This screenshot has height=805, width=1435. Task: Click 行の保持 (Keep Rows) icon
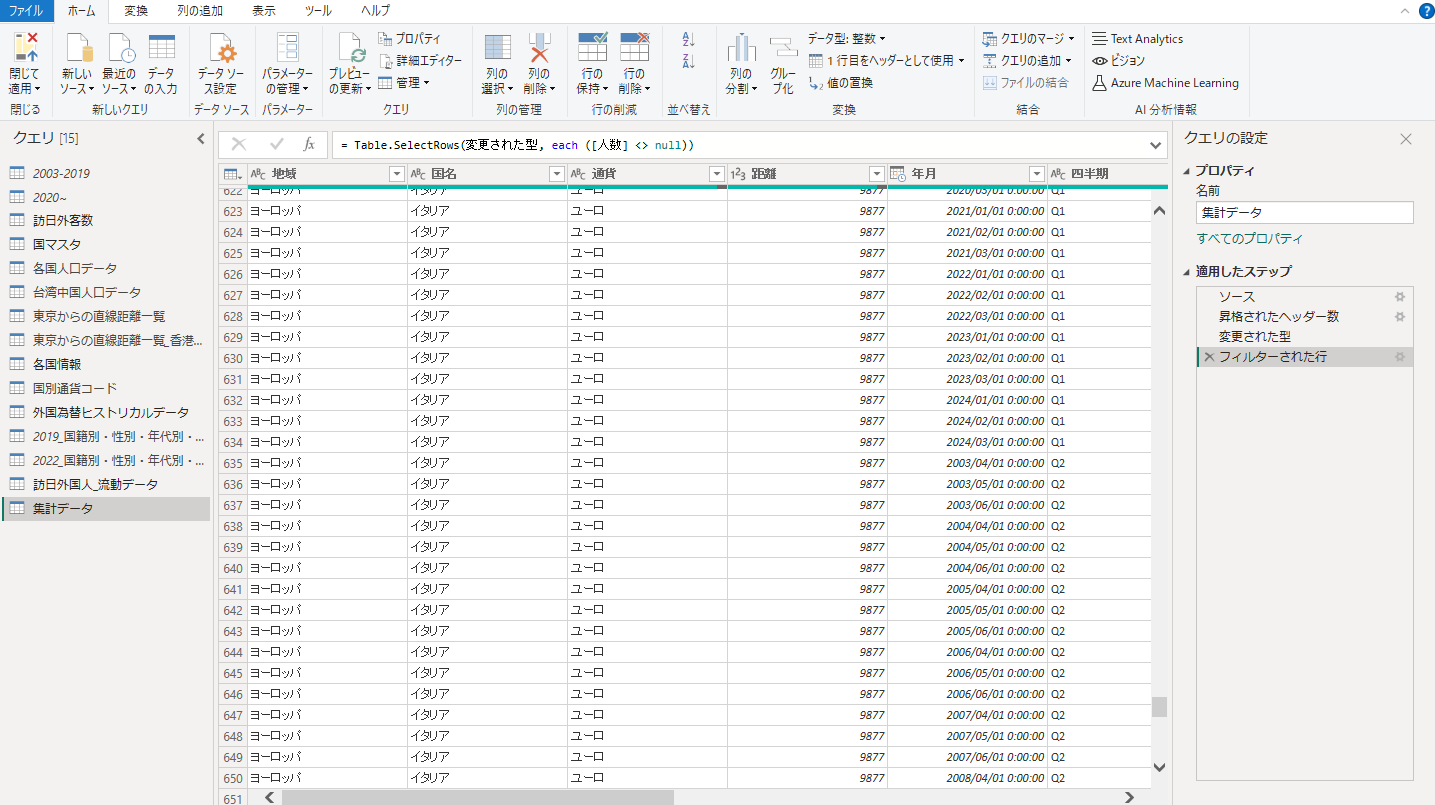click(x=593, y=47)
